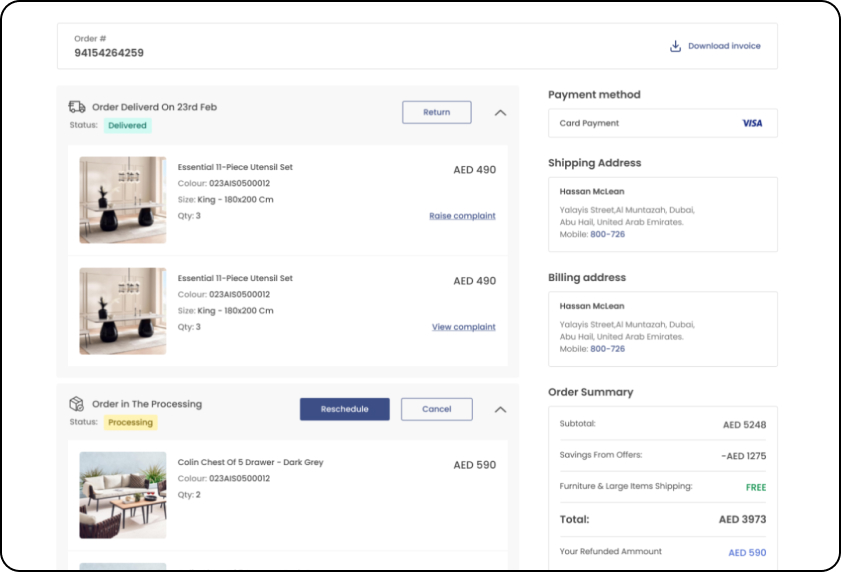Click the first Essential 11-Piece Utensil Set title
Screen dimensions: 841x572
[235, 167]
